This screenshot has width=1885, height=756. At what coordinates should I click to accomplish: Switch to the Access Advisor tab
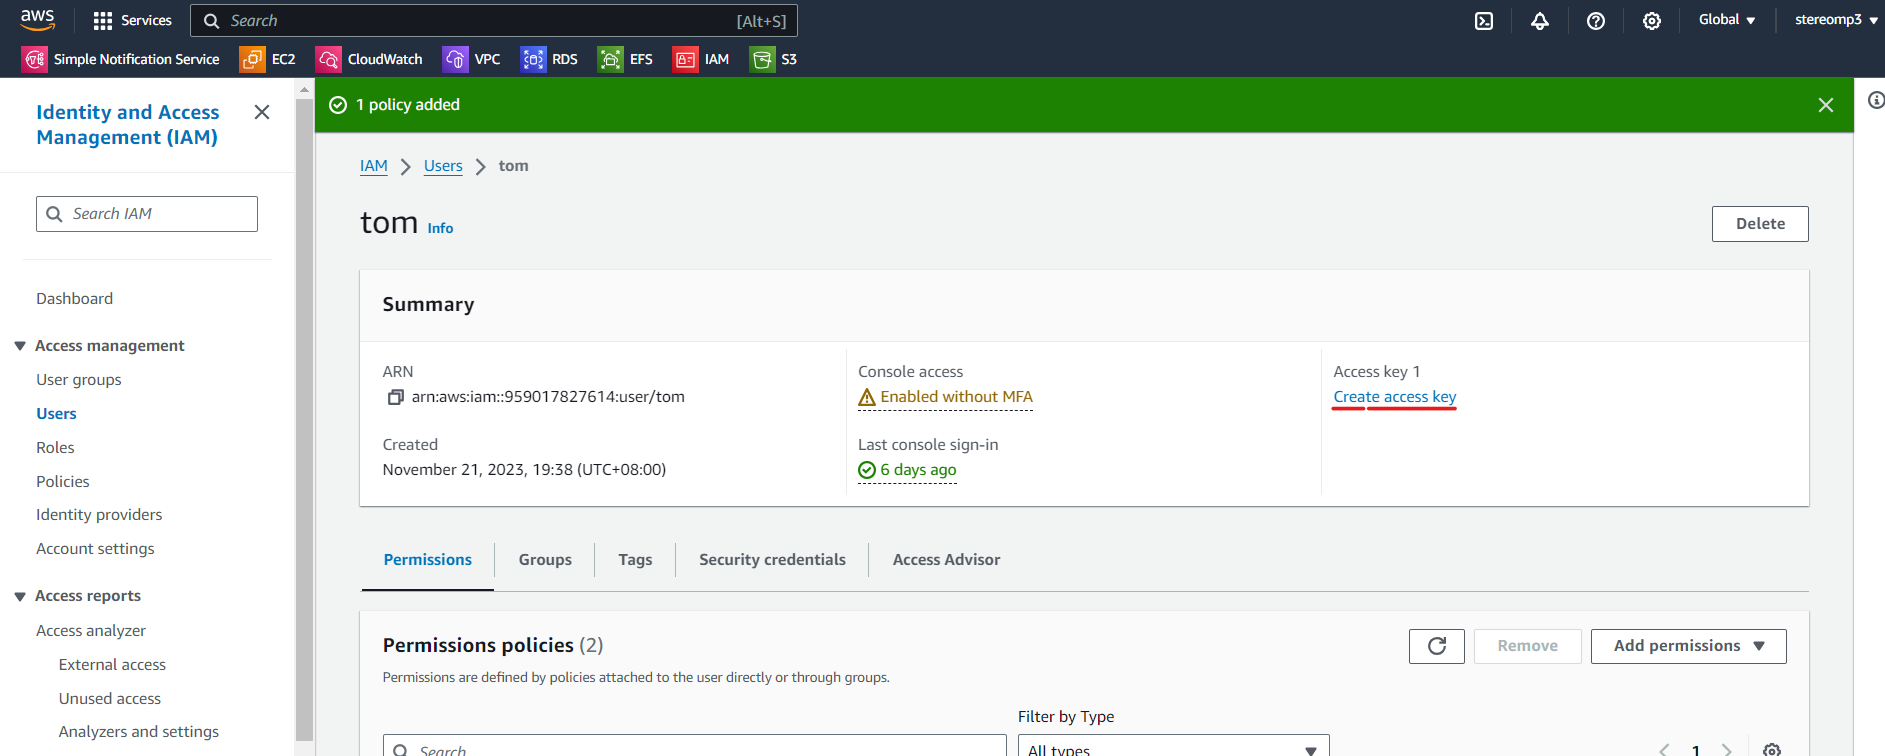click(x=946, y=560)
